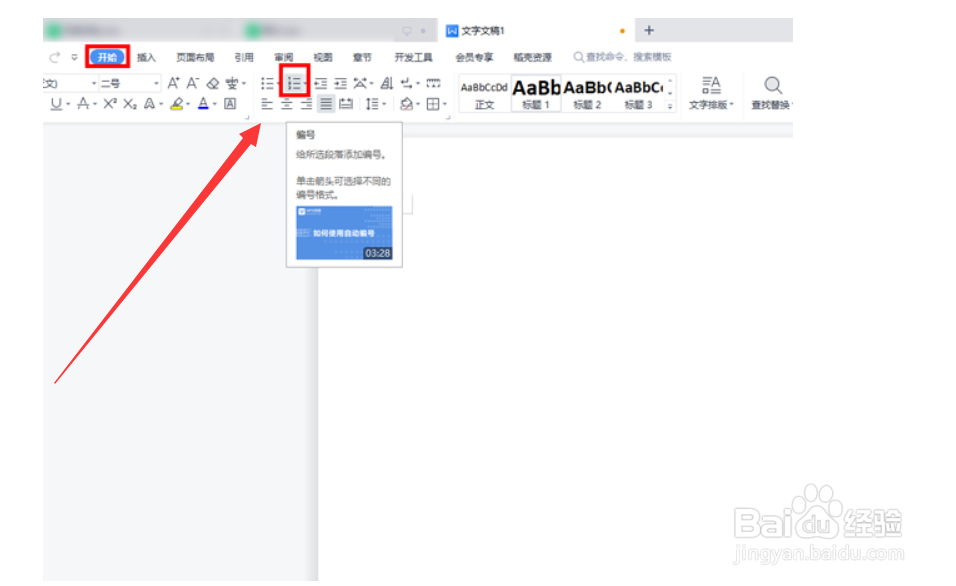This screenshot has width=956, height=586.
Task: Open the 页面布局 tab
Action: [x=195, y=57]
